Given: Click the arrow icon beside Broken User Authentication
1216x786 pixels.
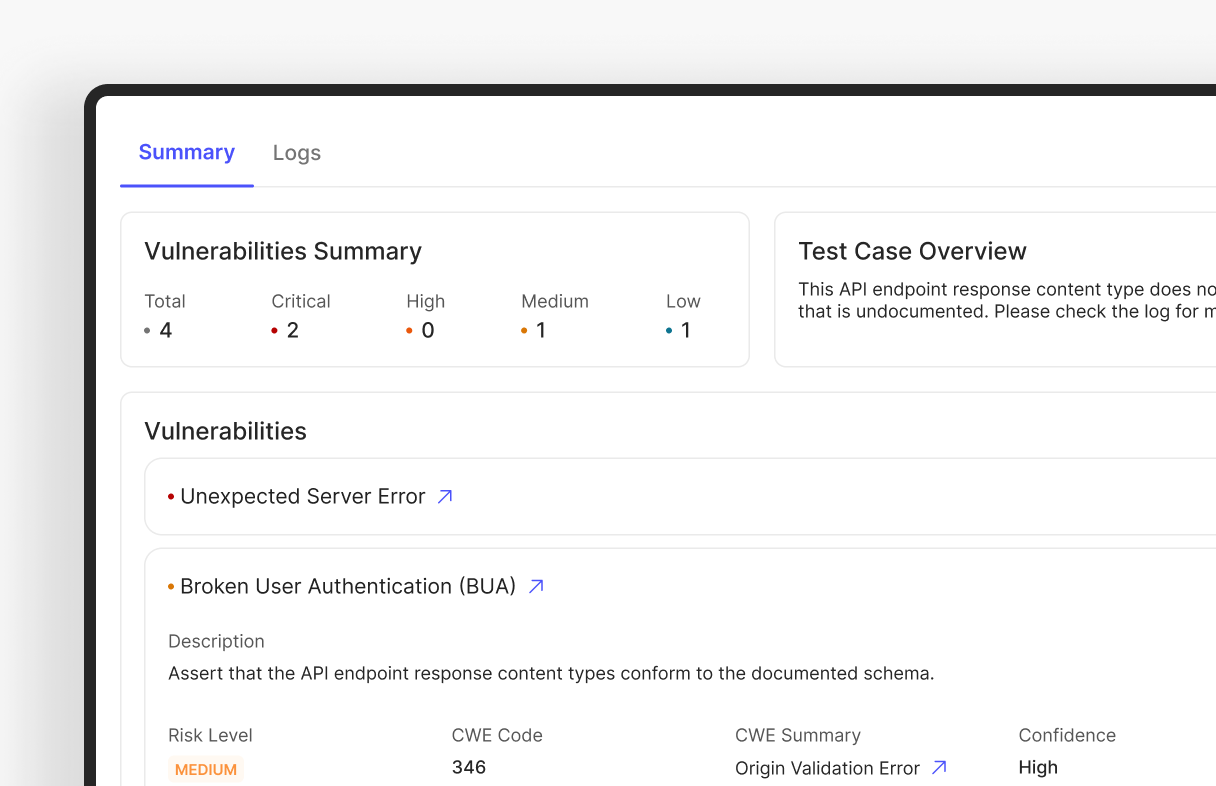Looking at the screenshot, I should pos(536,586).
